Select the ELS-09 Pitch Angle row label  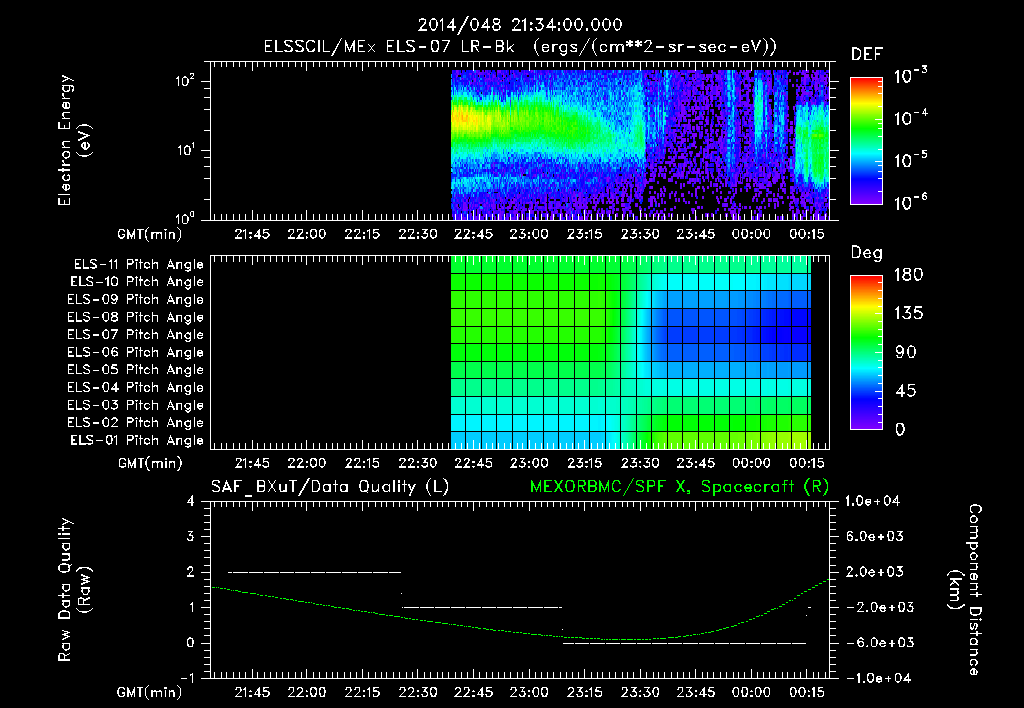tap(136, 300)
